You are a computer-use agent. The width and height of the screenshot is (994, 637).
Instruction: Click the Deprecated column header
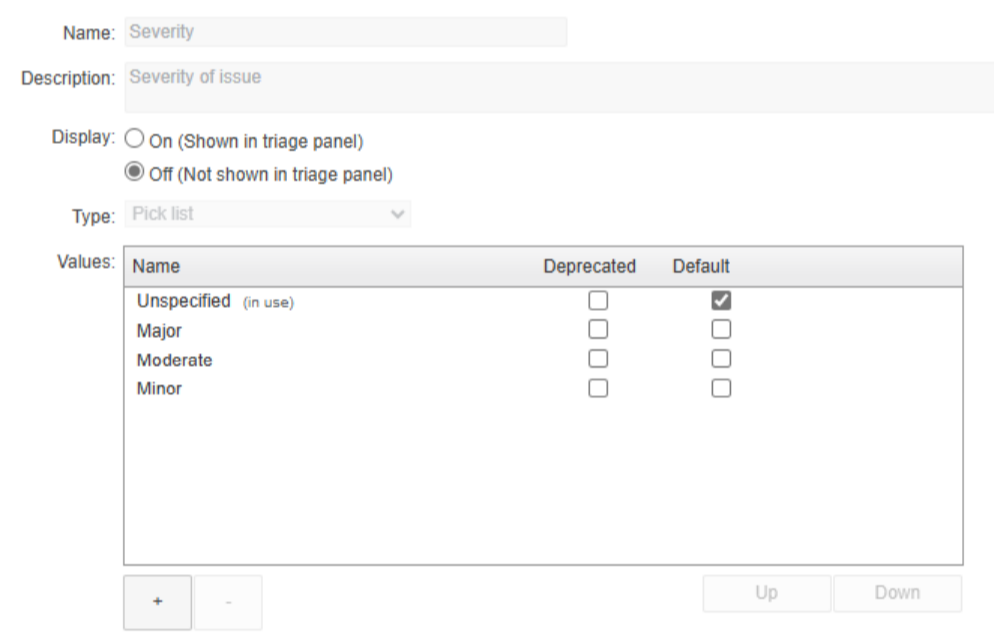590,266
